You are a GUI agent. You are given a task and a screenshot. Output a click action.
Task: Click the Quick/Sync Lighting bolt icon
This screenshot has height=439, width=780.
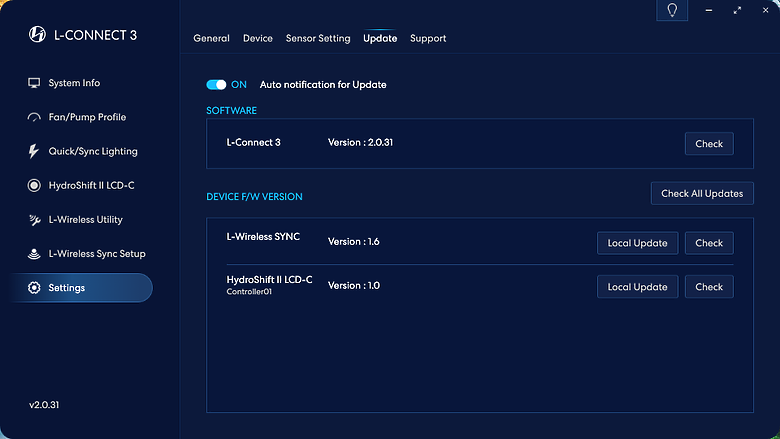[33, 151]
